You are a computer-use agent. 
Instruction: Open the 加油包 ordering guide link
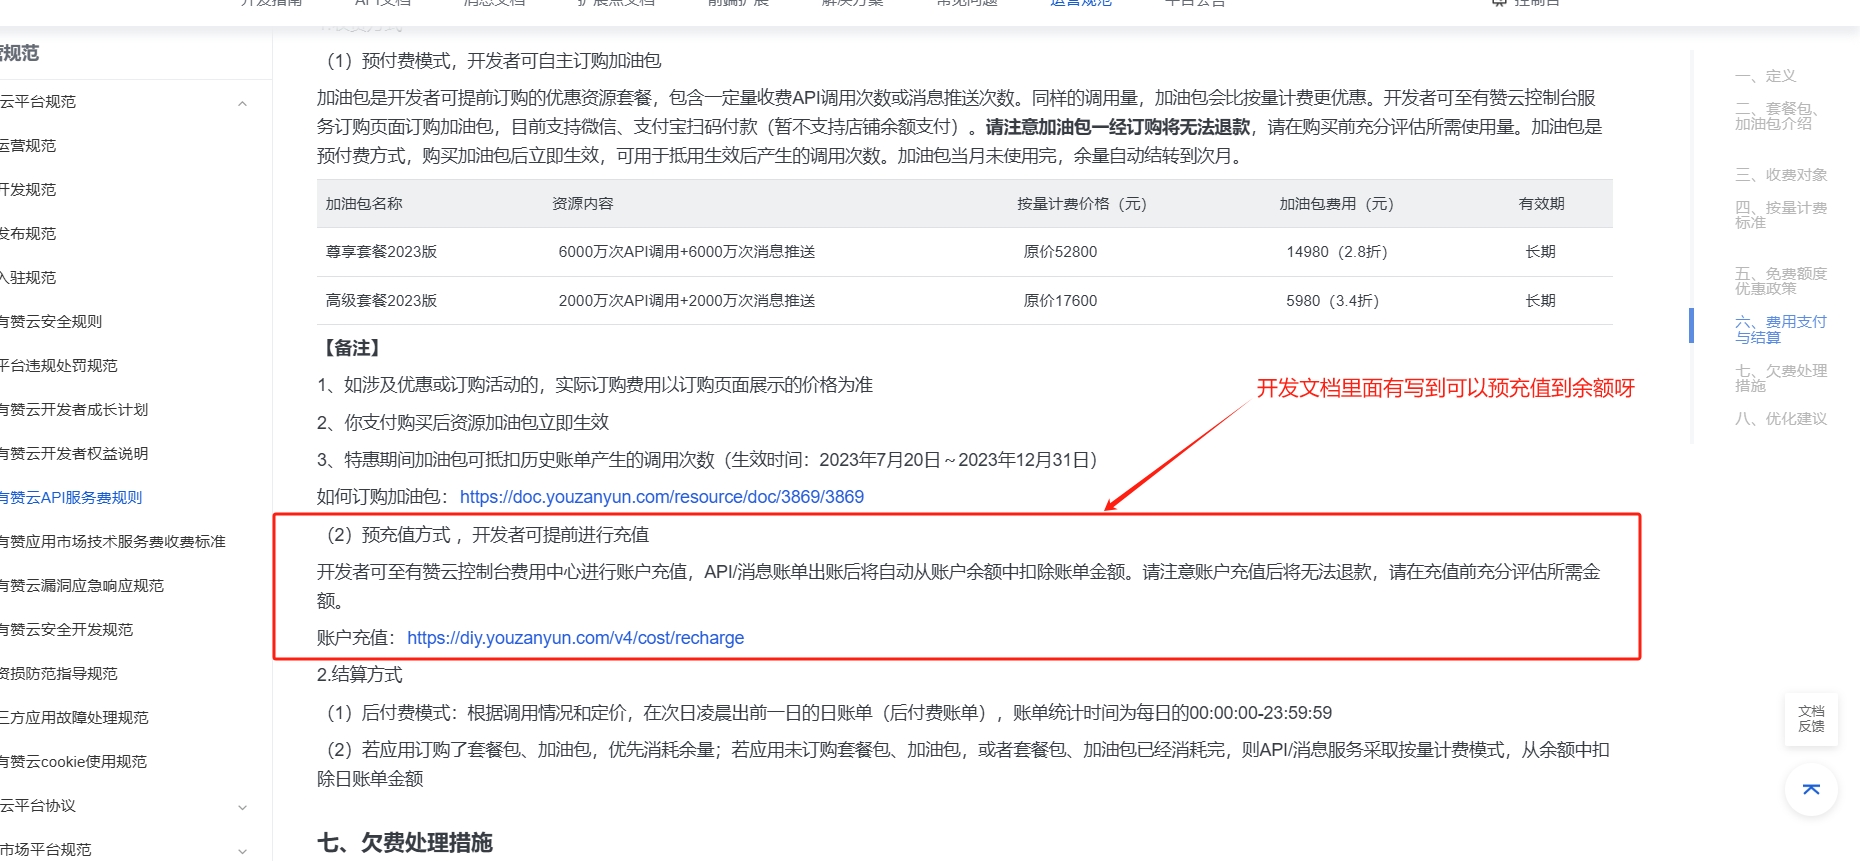[661, 497]
